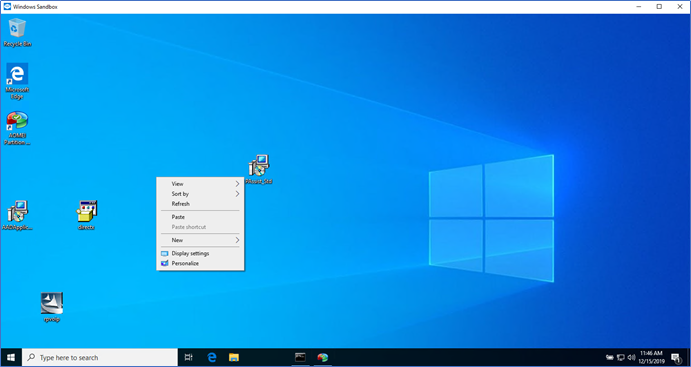Open the volume speaker tray icon

631,357
